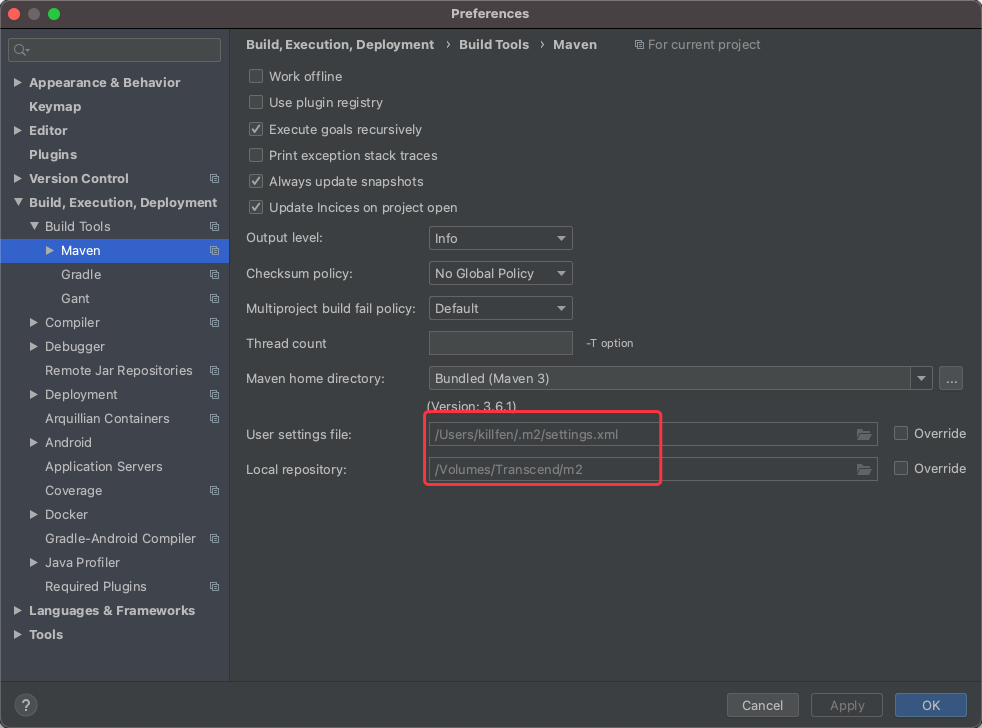Open the Output level dropdown
Viewport: 982px width, 728px height.
click(500, 239)
